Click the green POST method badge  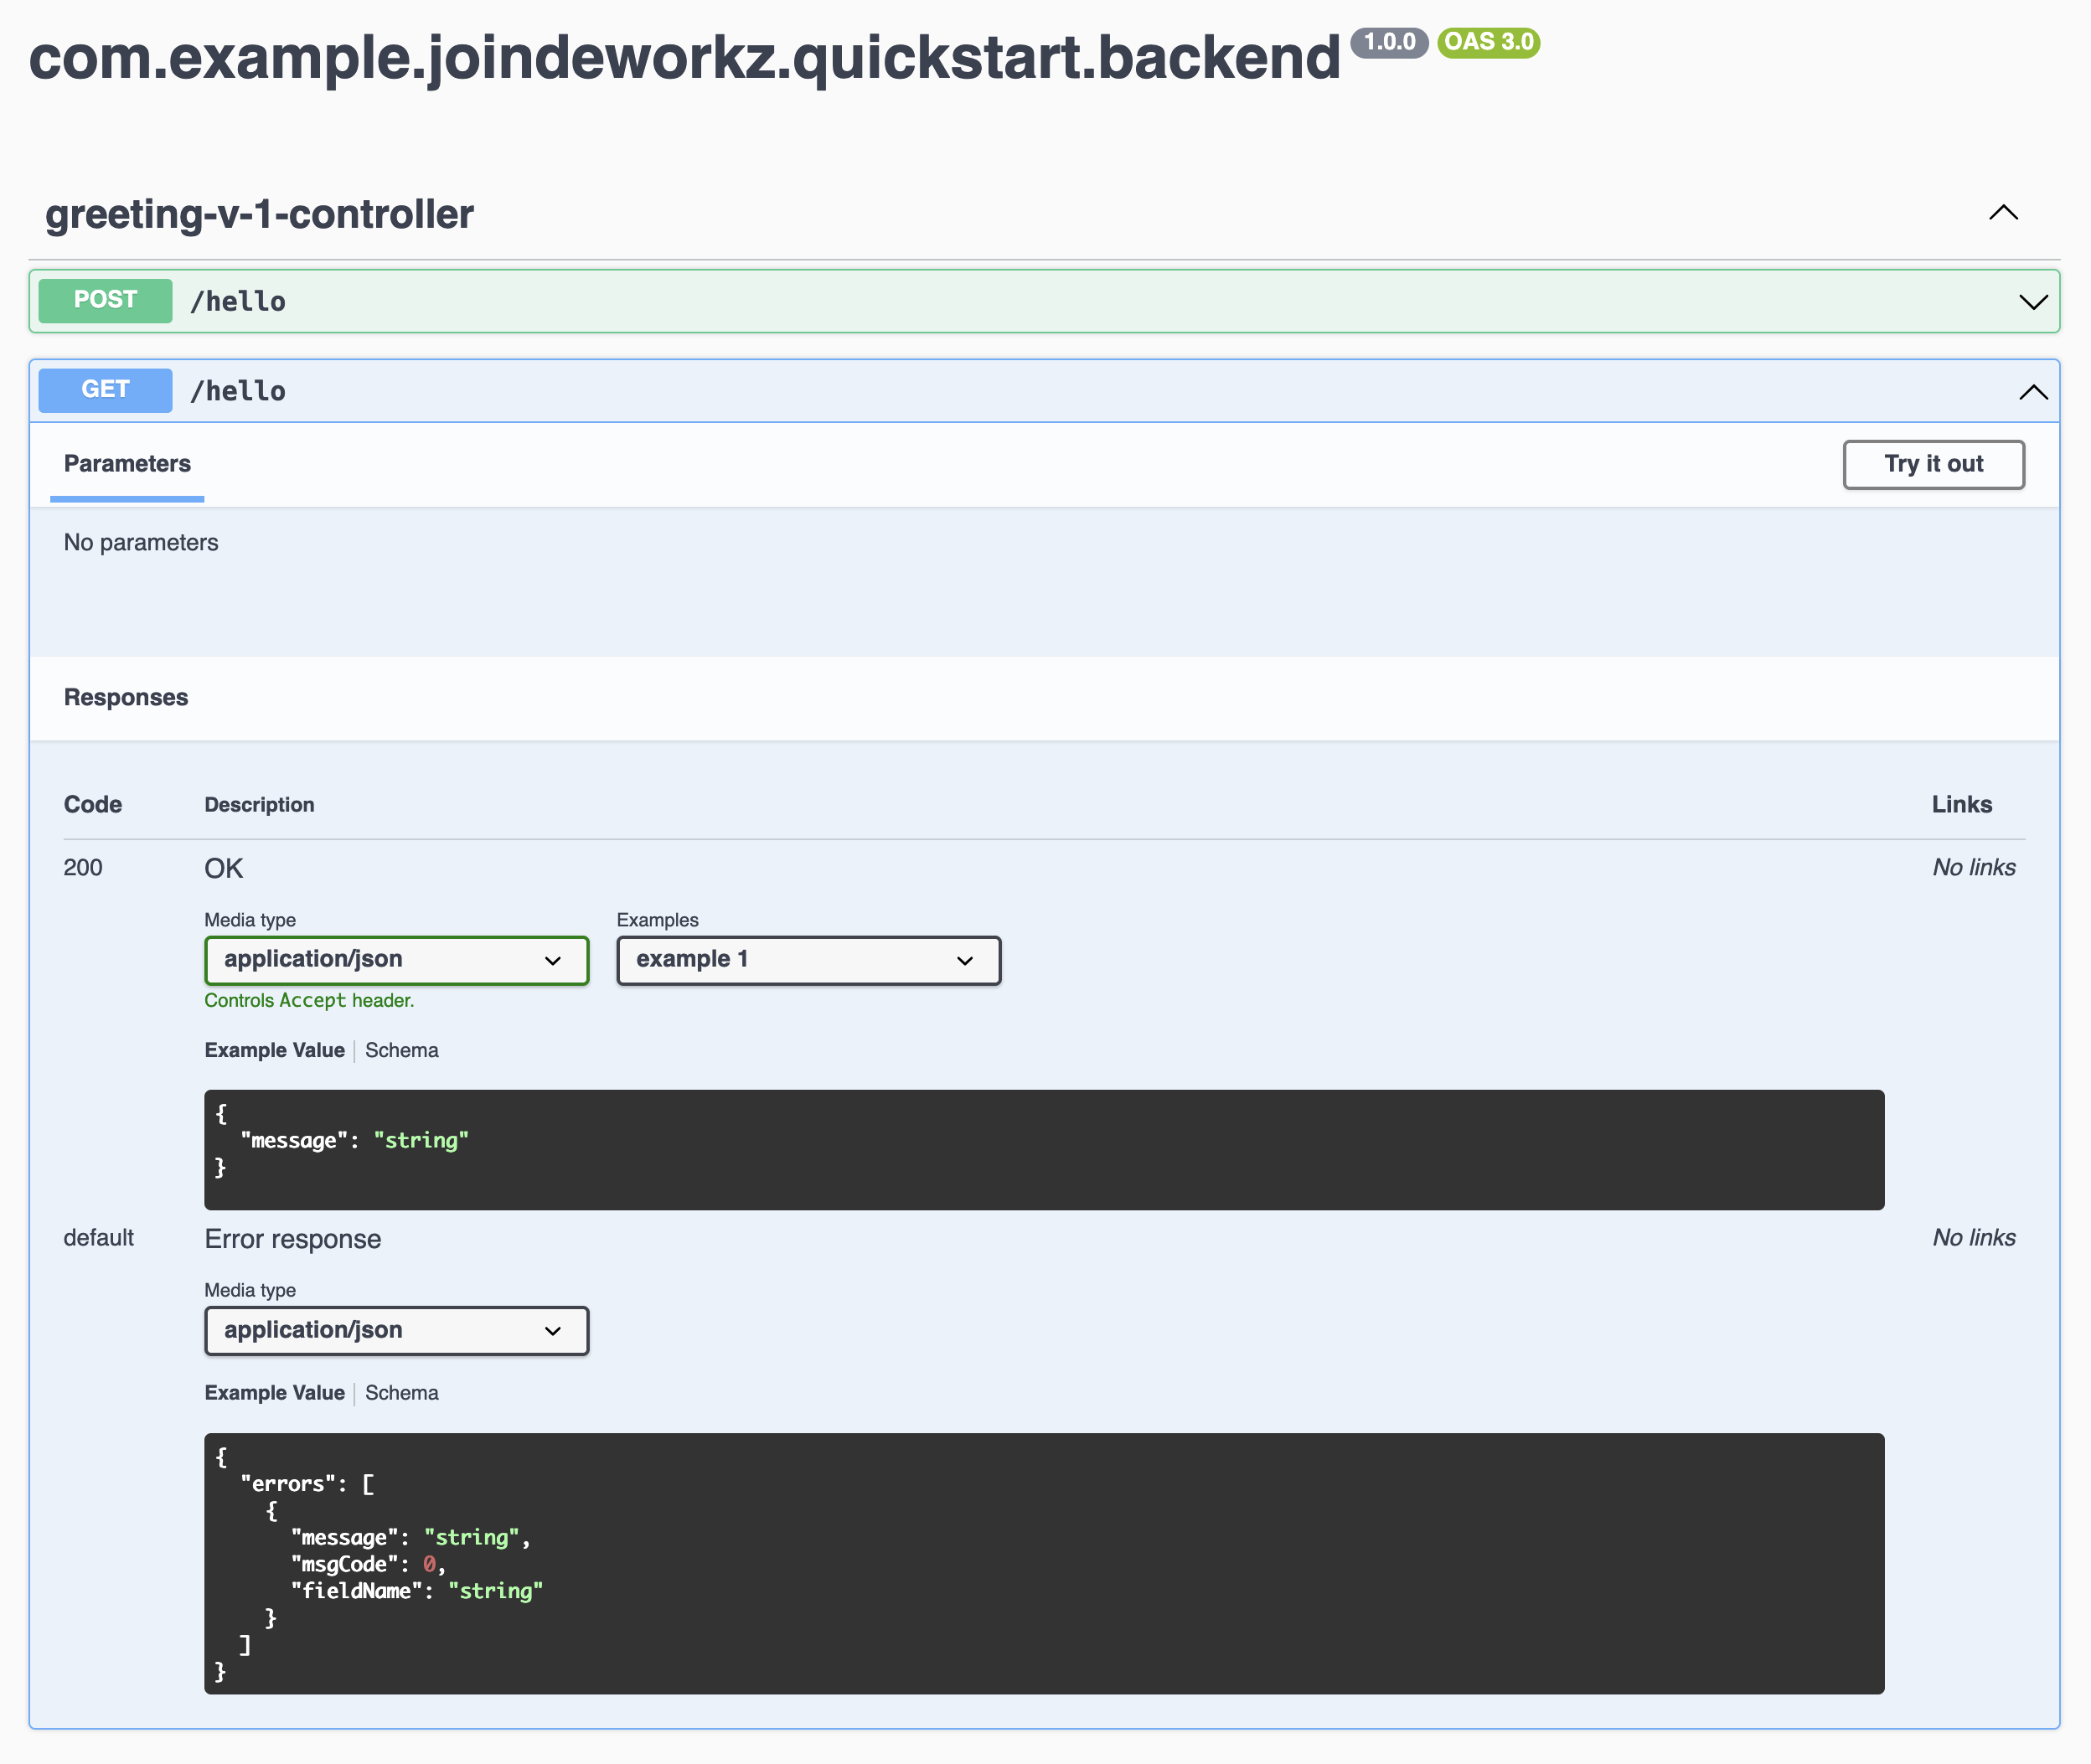coord(104,300)
